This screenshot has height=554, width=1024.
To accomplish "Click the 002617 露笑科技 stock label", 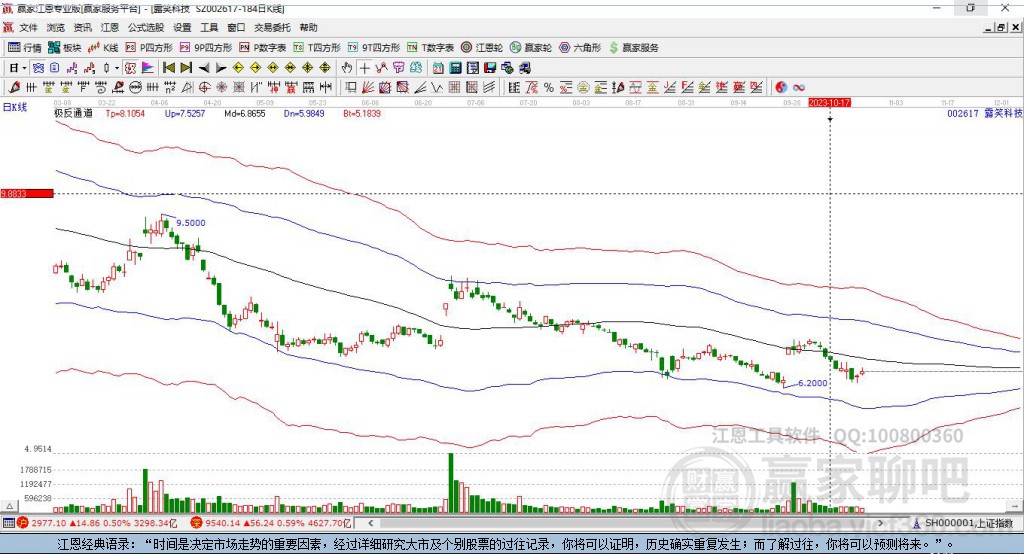I will tap(984, 113).
